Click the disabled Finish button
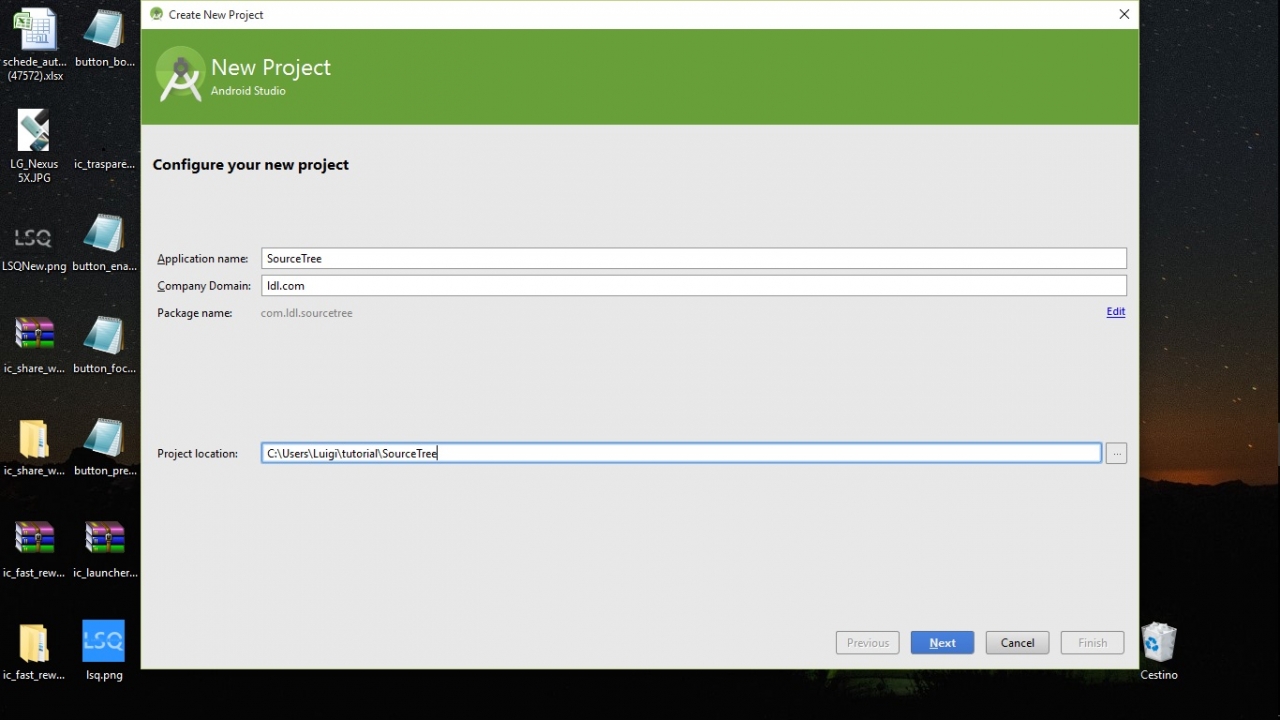The width and height of the screenshot is (1280, 720). coord(1092,643)
